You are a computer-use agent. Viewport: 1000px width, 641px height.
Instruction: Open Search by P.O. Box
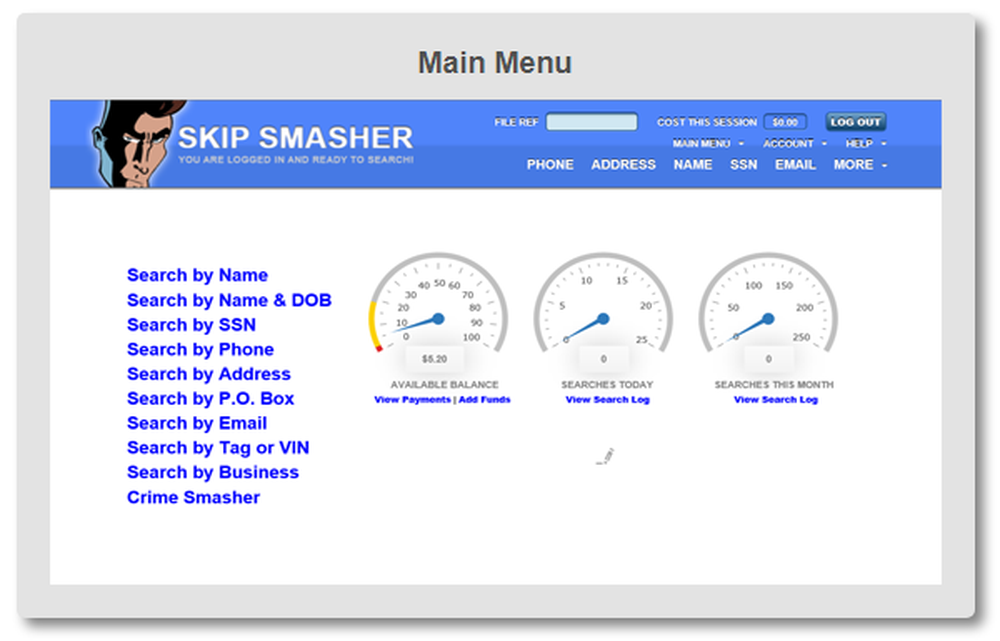(208, 398)
